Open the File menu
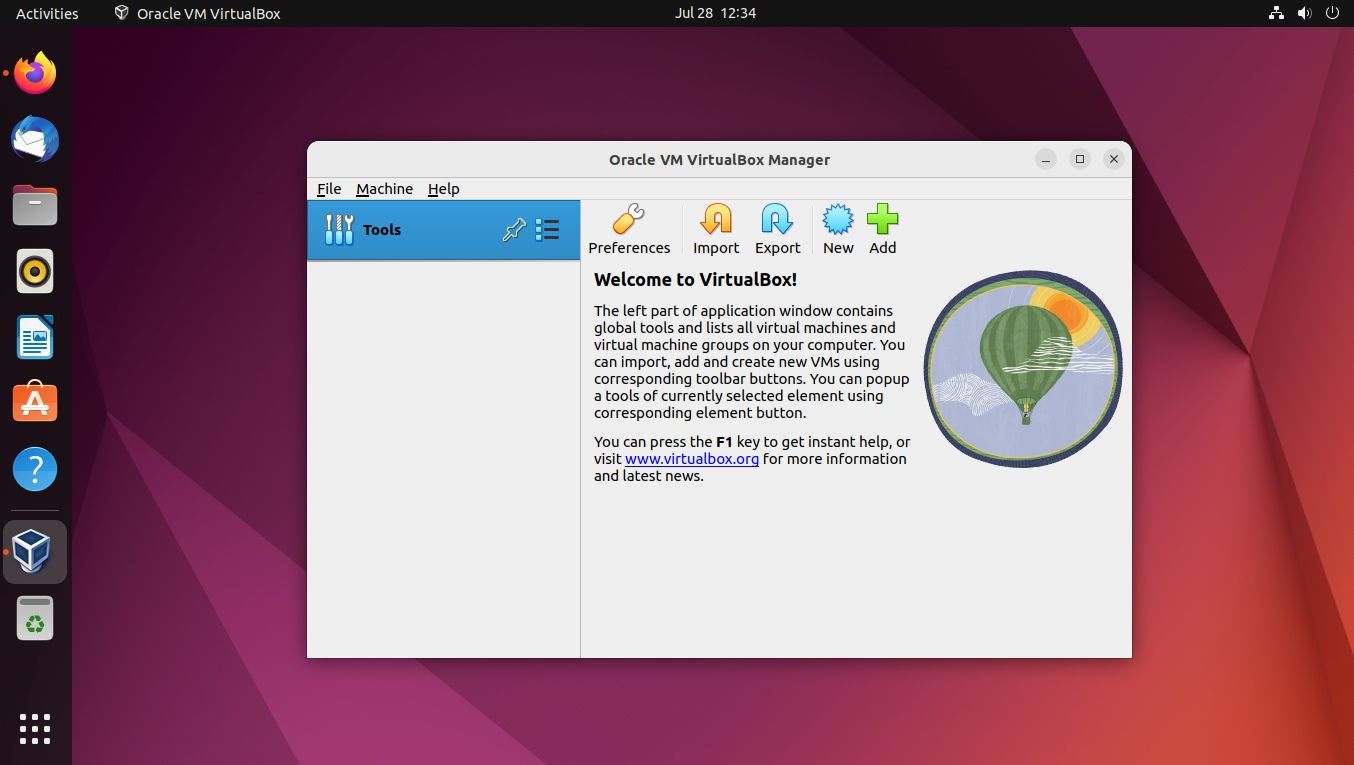Viewport: 1354px width, 765px height. coord(329,189)
